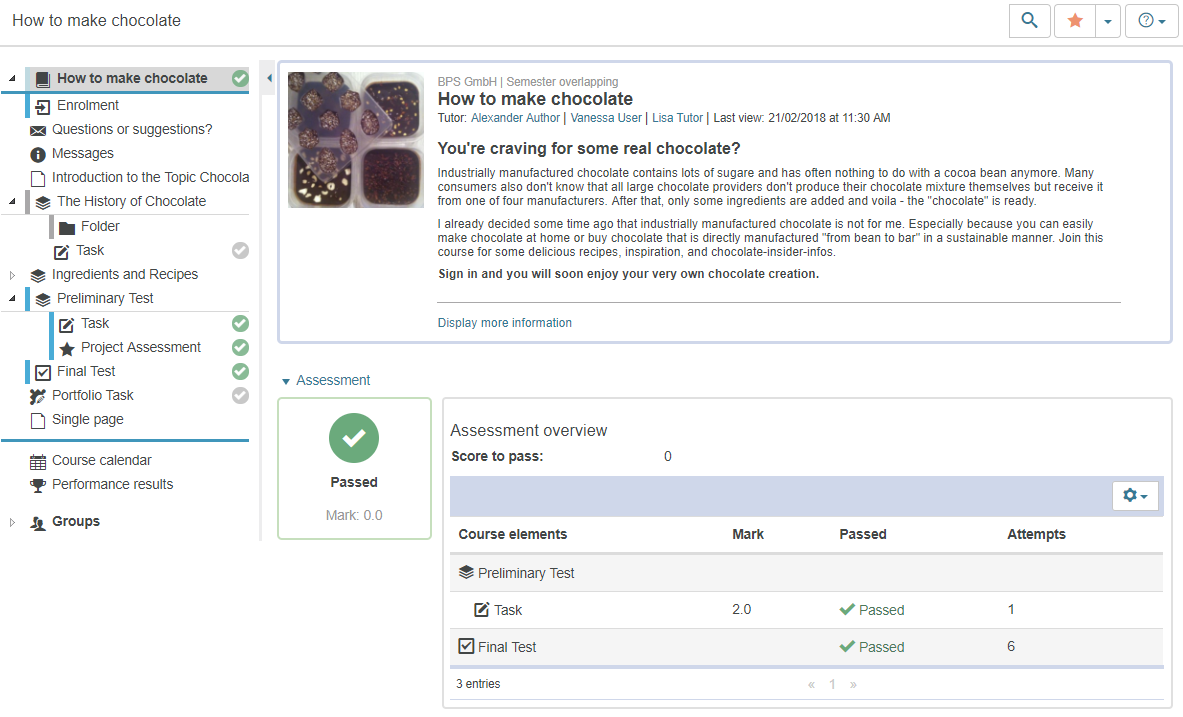Open the Single page course element

pyautogui.click(x=87, y=419)
